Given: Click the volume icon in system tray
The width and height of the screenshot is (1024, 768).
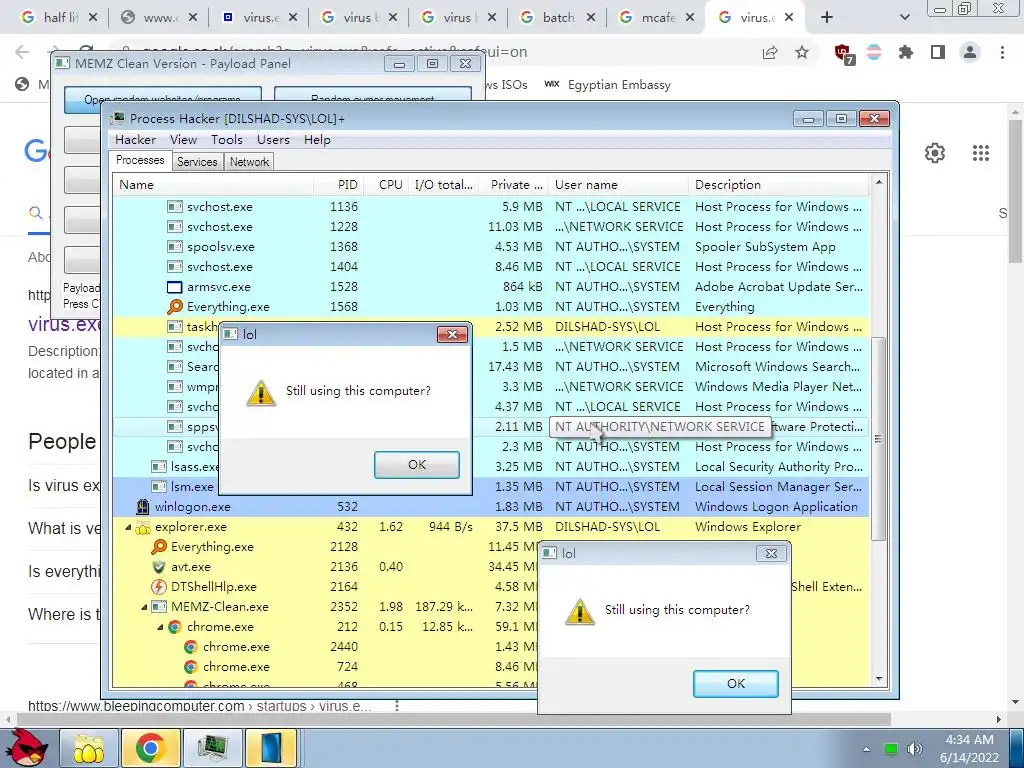Looking at the screenshot, I should pyautogui.click(x=914, y=749).
